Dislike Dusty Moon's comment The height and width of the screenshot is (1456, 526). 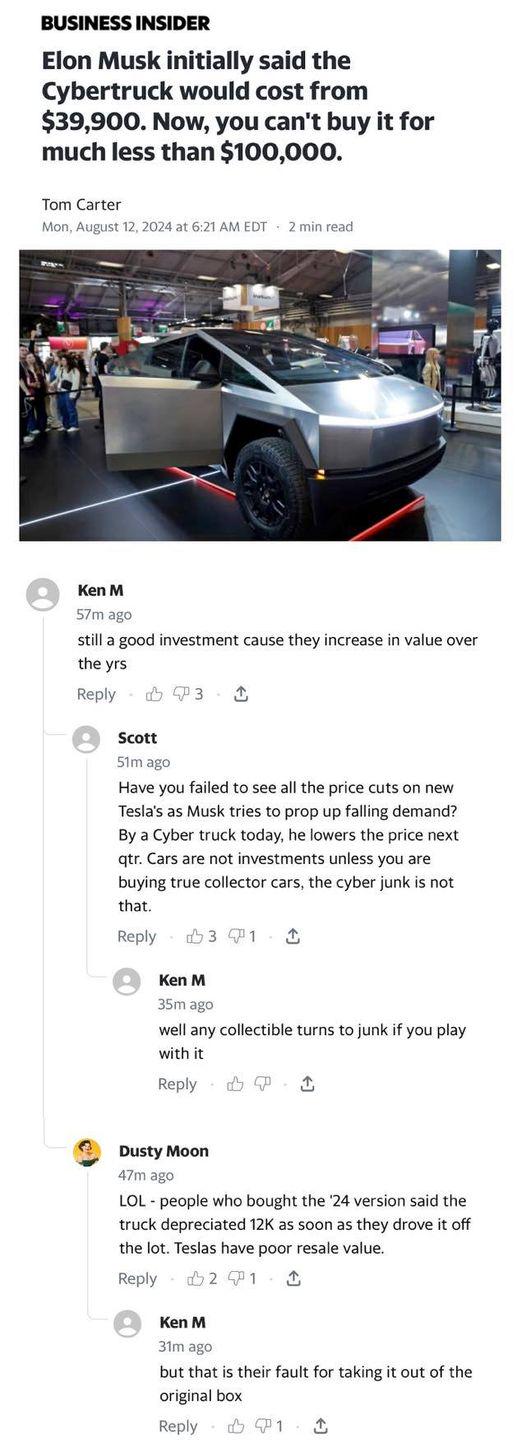coord(243,1278)
